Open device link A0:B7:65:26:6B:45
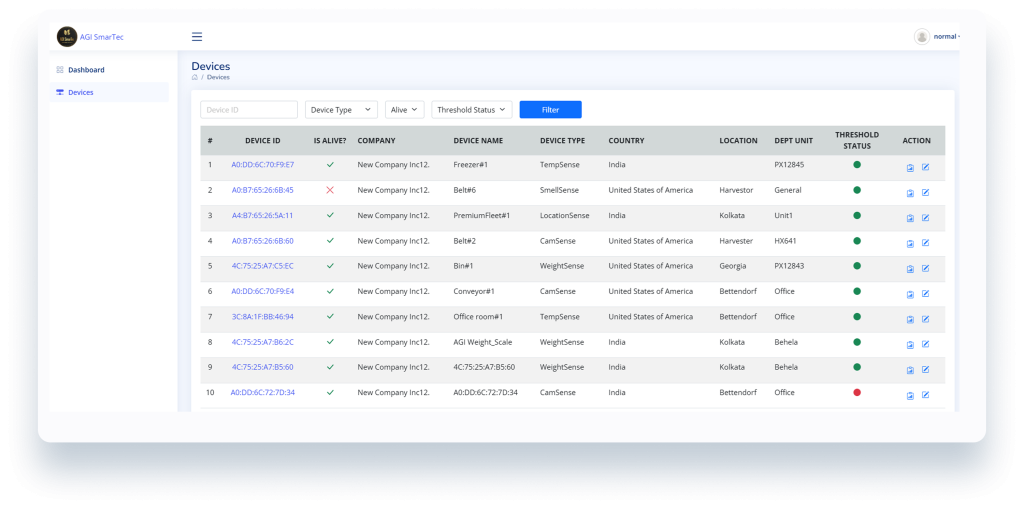The width and height of the screenshot is (1024, 509). 263,190
